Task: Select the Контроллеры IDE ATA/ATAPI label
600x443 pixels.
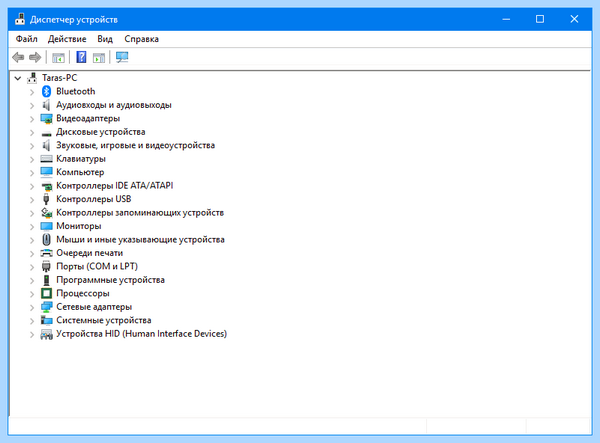Action: [114, 186]
